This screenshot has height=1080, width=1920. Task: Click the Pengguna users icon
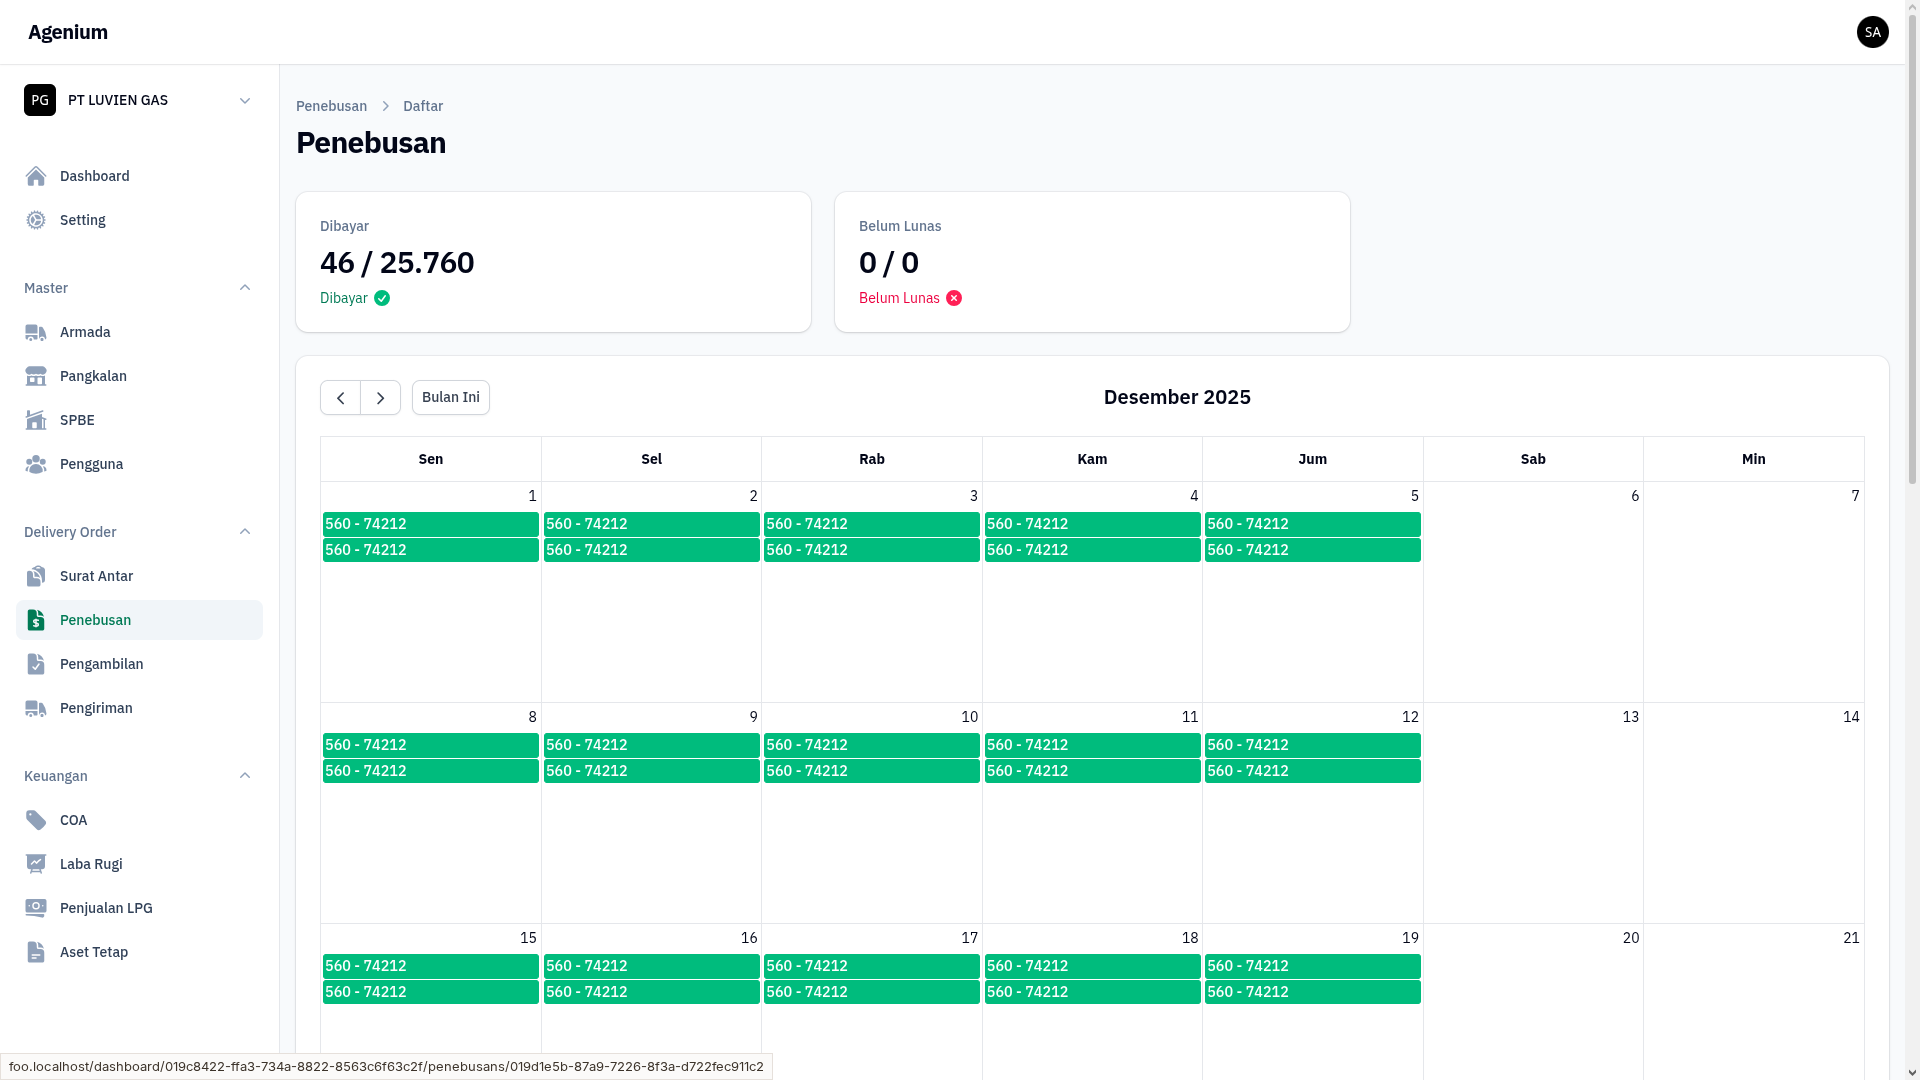36,464
